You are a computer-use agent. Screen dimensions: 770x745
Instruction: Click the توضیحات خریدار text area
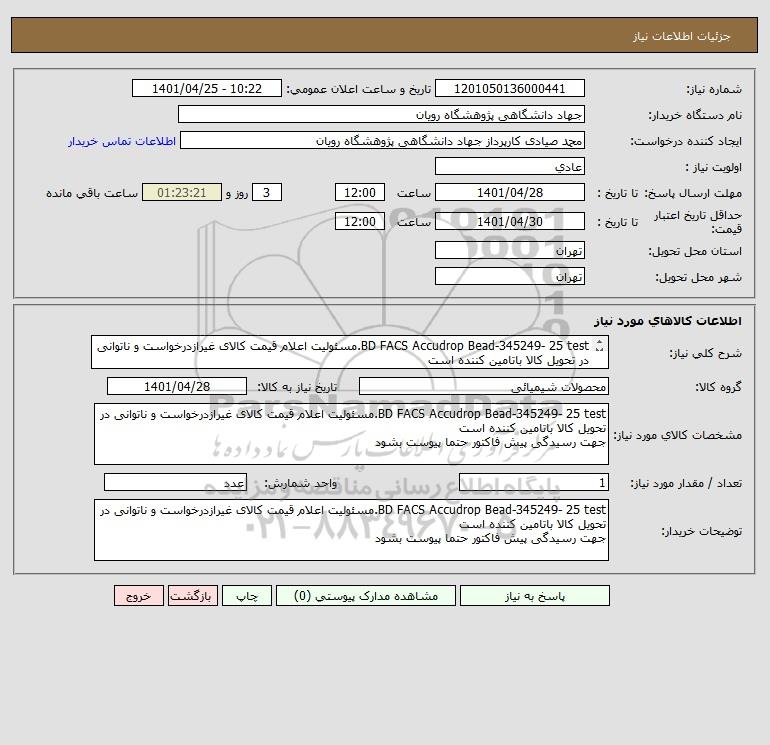(351, 530)
